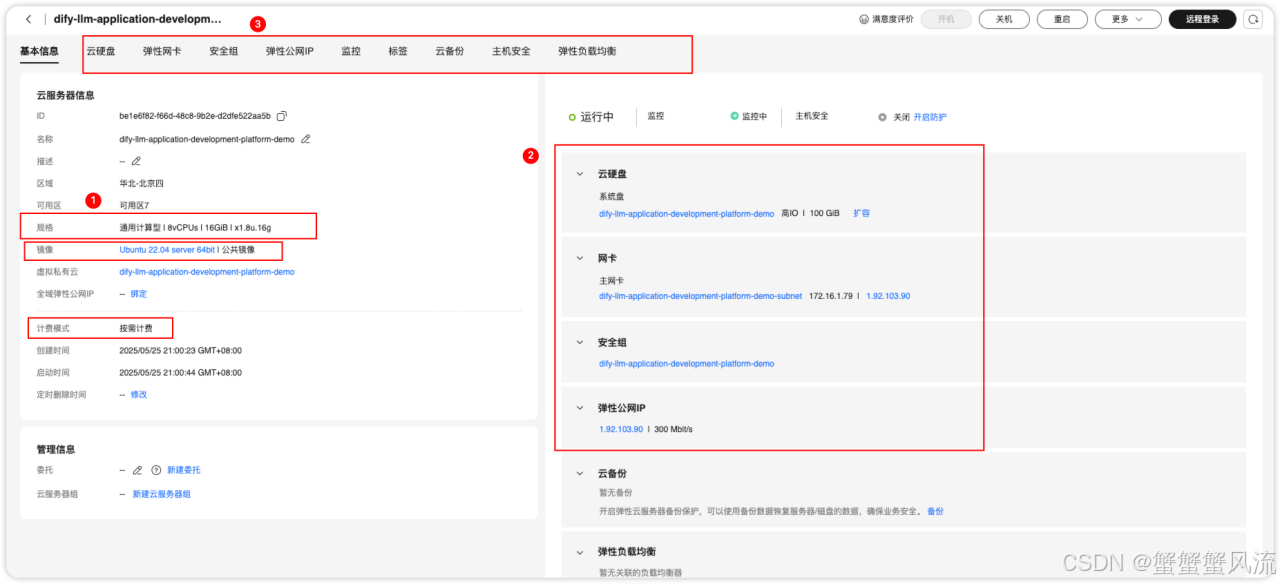Open the Ubuntu 22.04 server 64bit image link
1280x584 pixels.
pyautogui.click(x=166, y=250)
